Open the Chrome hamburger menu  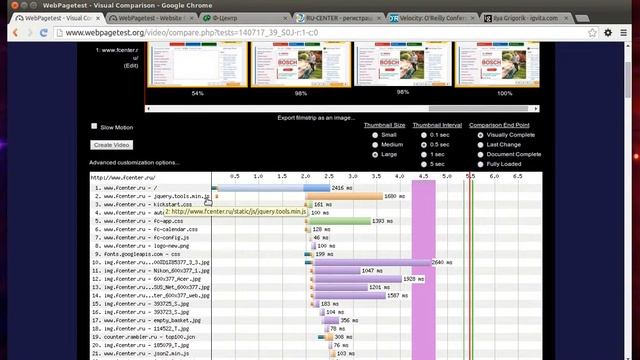(x=623, y=33)
